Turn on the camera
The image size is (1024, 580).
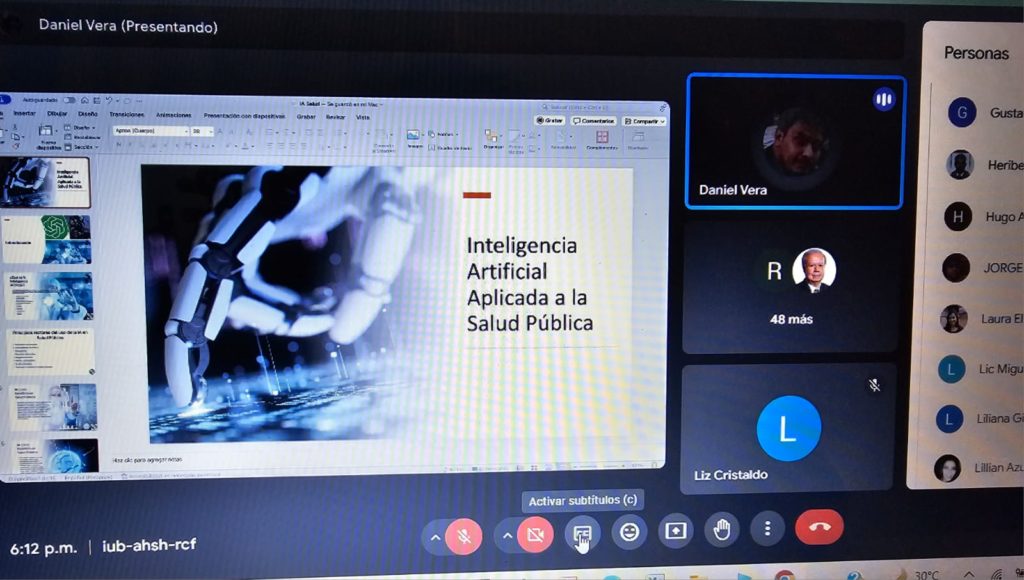[x=535, y=536]
